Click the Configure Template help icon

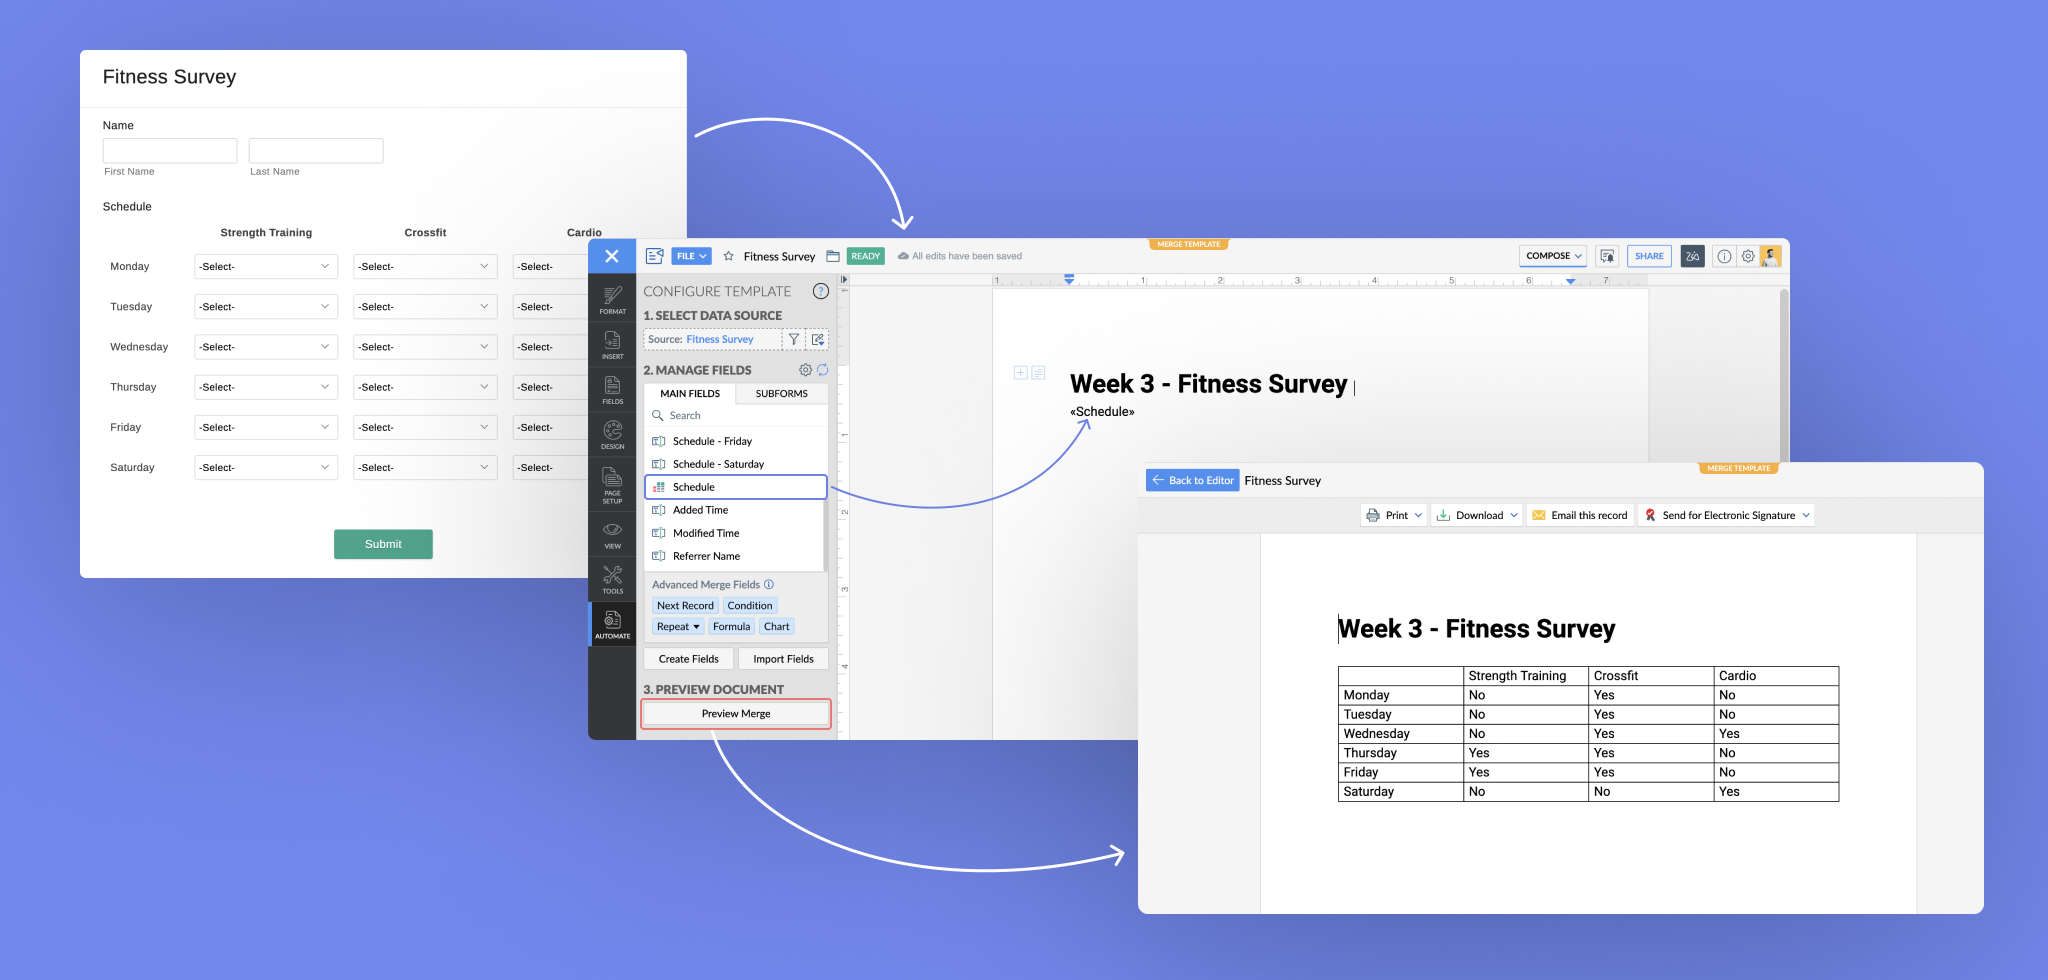click(820, 291)
